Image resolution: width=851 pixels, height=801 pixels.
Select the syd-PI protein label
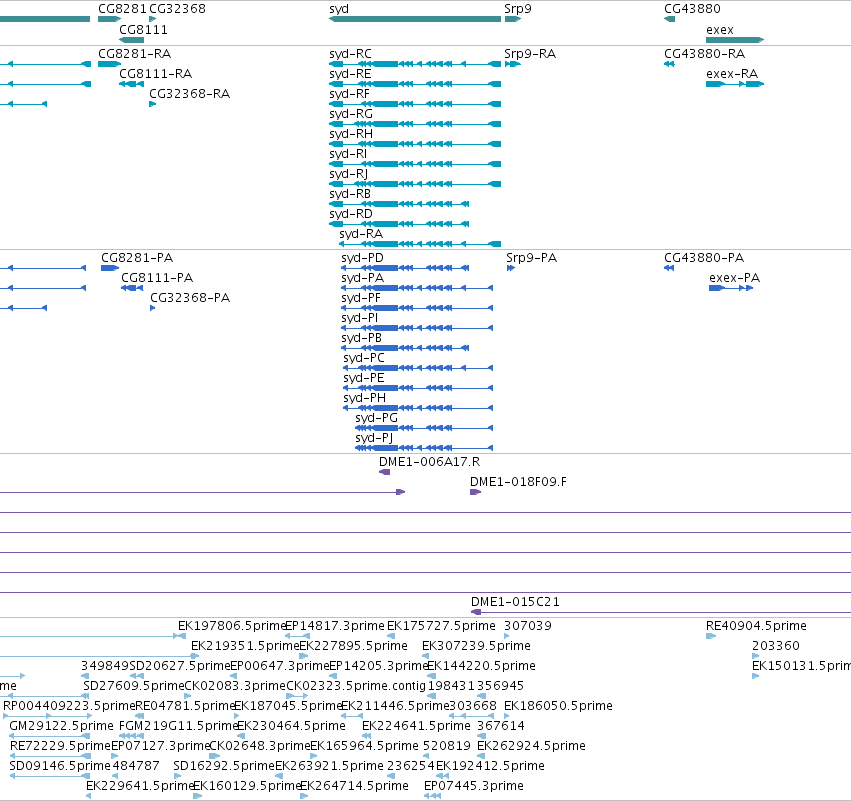[x=359, y=319]
